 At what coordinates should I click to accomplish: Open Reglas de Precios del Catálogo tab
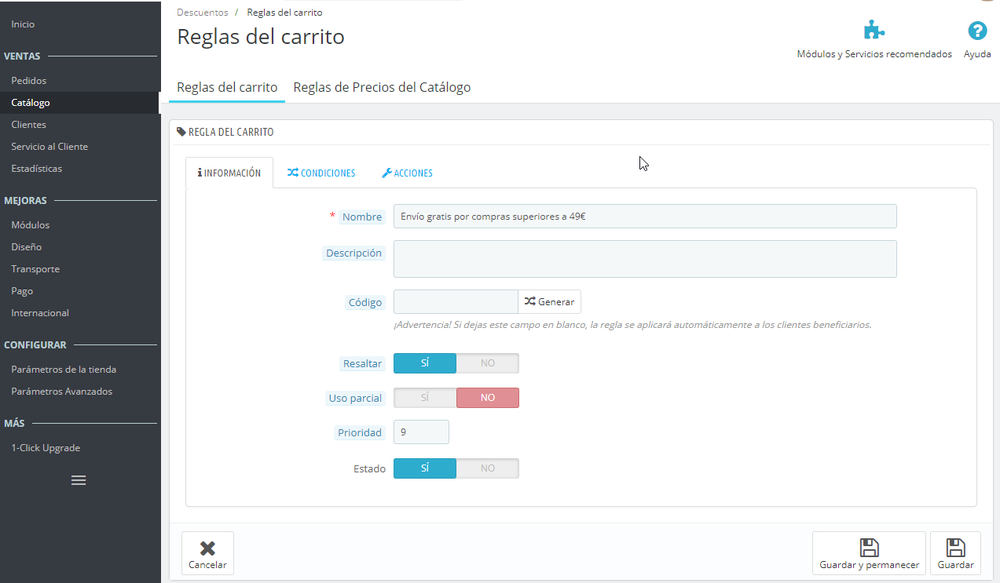coord(382,87)
